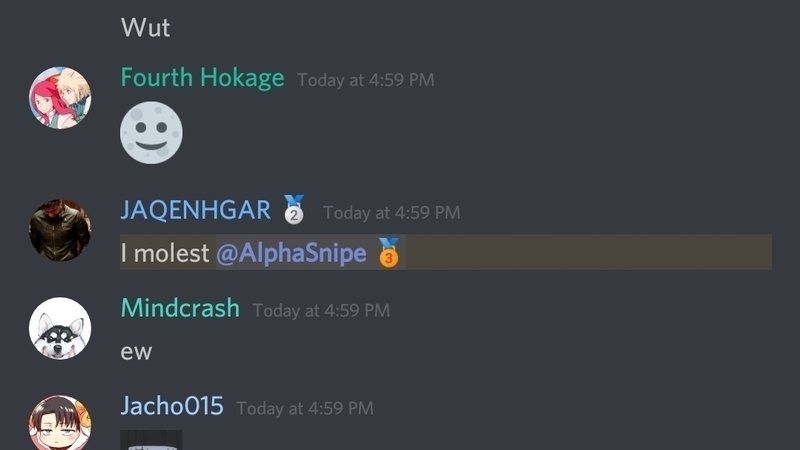Click the @AlphaSnipe mention
Viewport: 800px width, 450px height.
coord(291,253)
